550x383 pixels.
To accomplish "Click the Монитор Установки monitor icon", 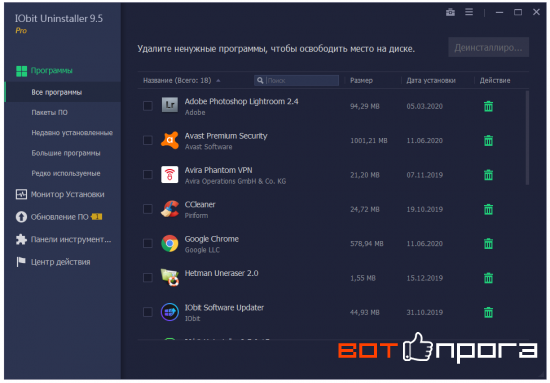I will 21,194.
